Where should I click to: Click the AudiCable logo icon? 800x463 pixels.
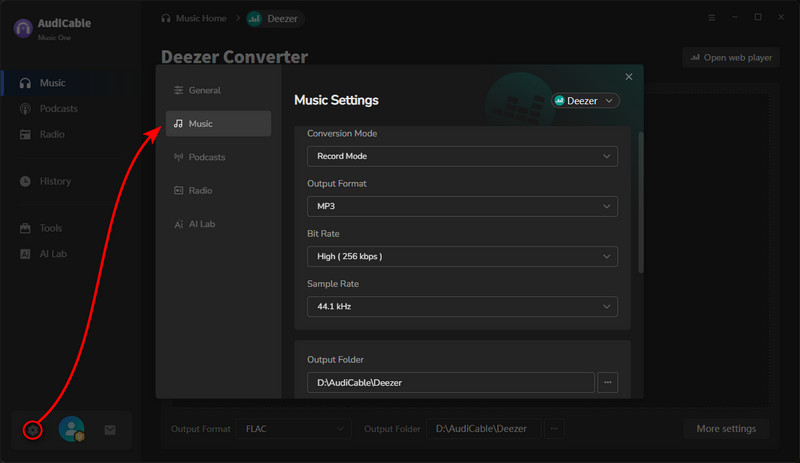[23, 29]
